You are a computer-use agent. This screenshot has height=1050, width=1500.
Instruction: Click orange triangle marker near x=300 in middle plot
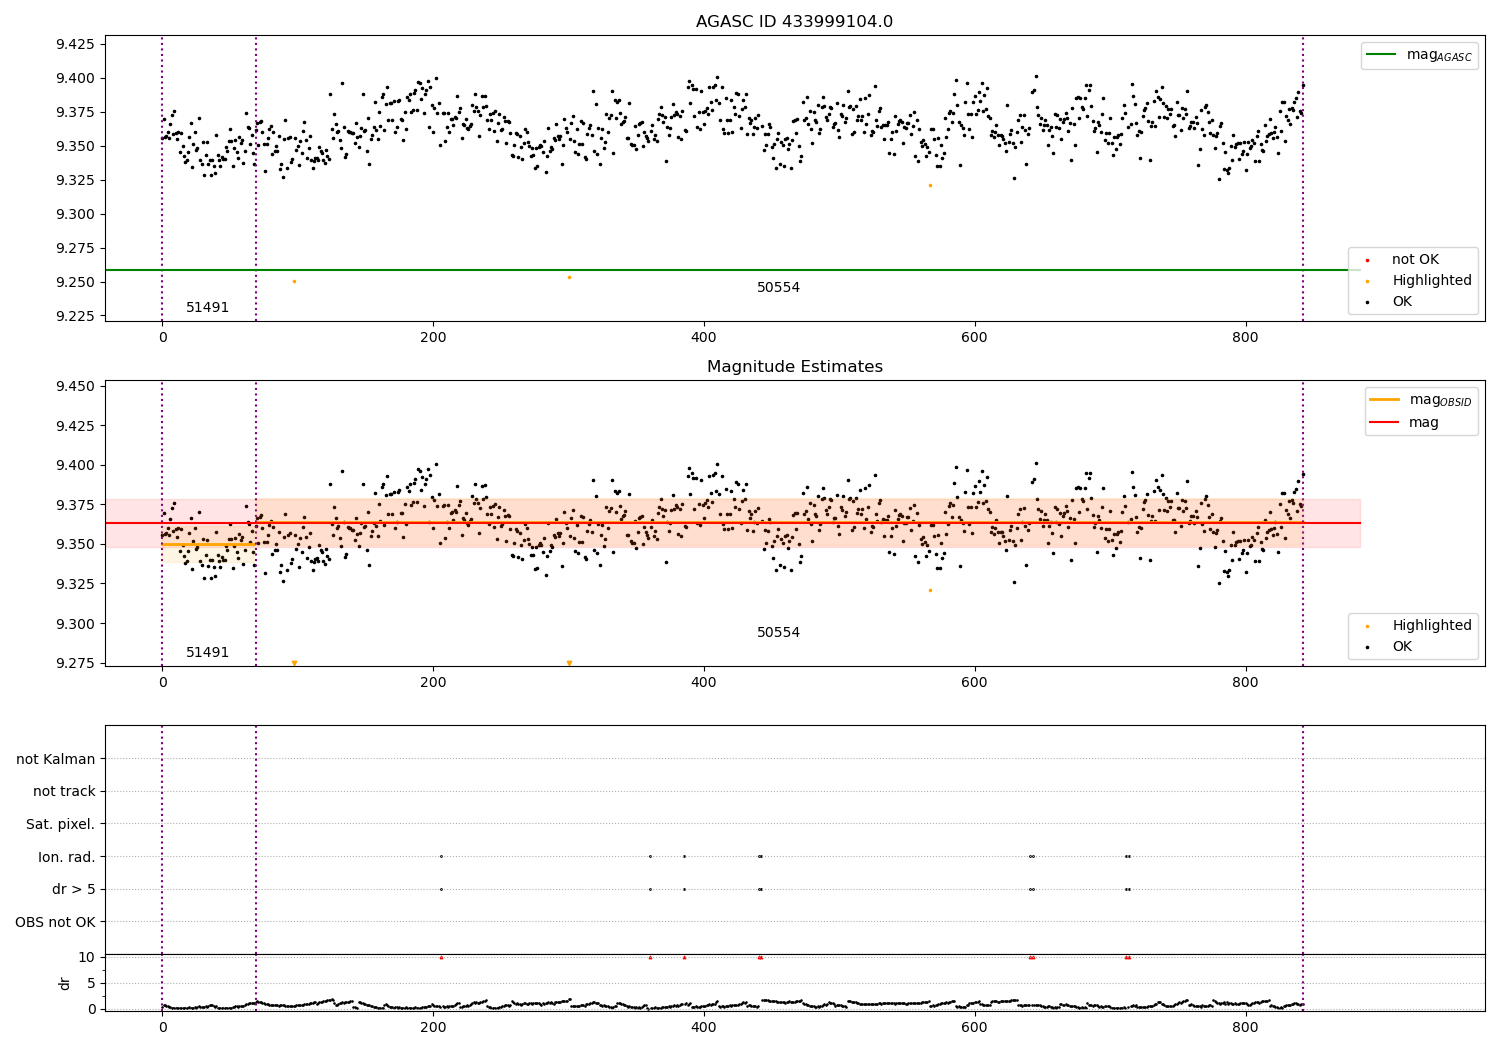pyautogui.click(x=569, y=663)
